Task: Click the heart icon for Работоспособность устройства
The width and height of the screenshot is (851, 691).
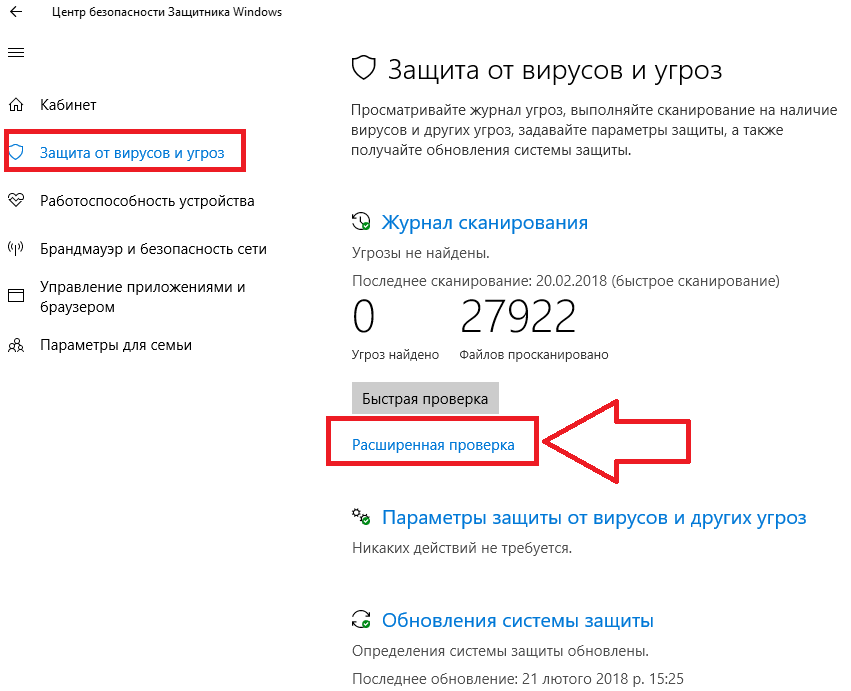Action: pyautogui.click(x=16, y=201)
